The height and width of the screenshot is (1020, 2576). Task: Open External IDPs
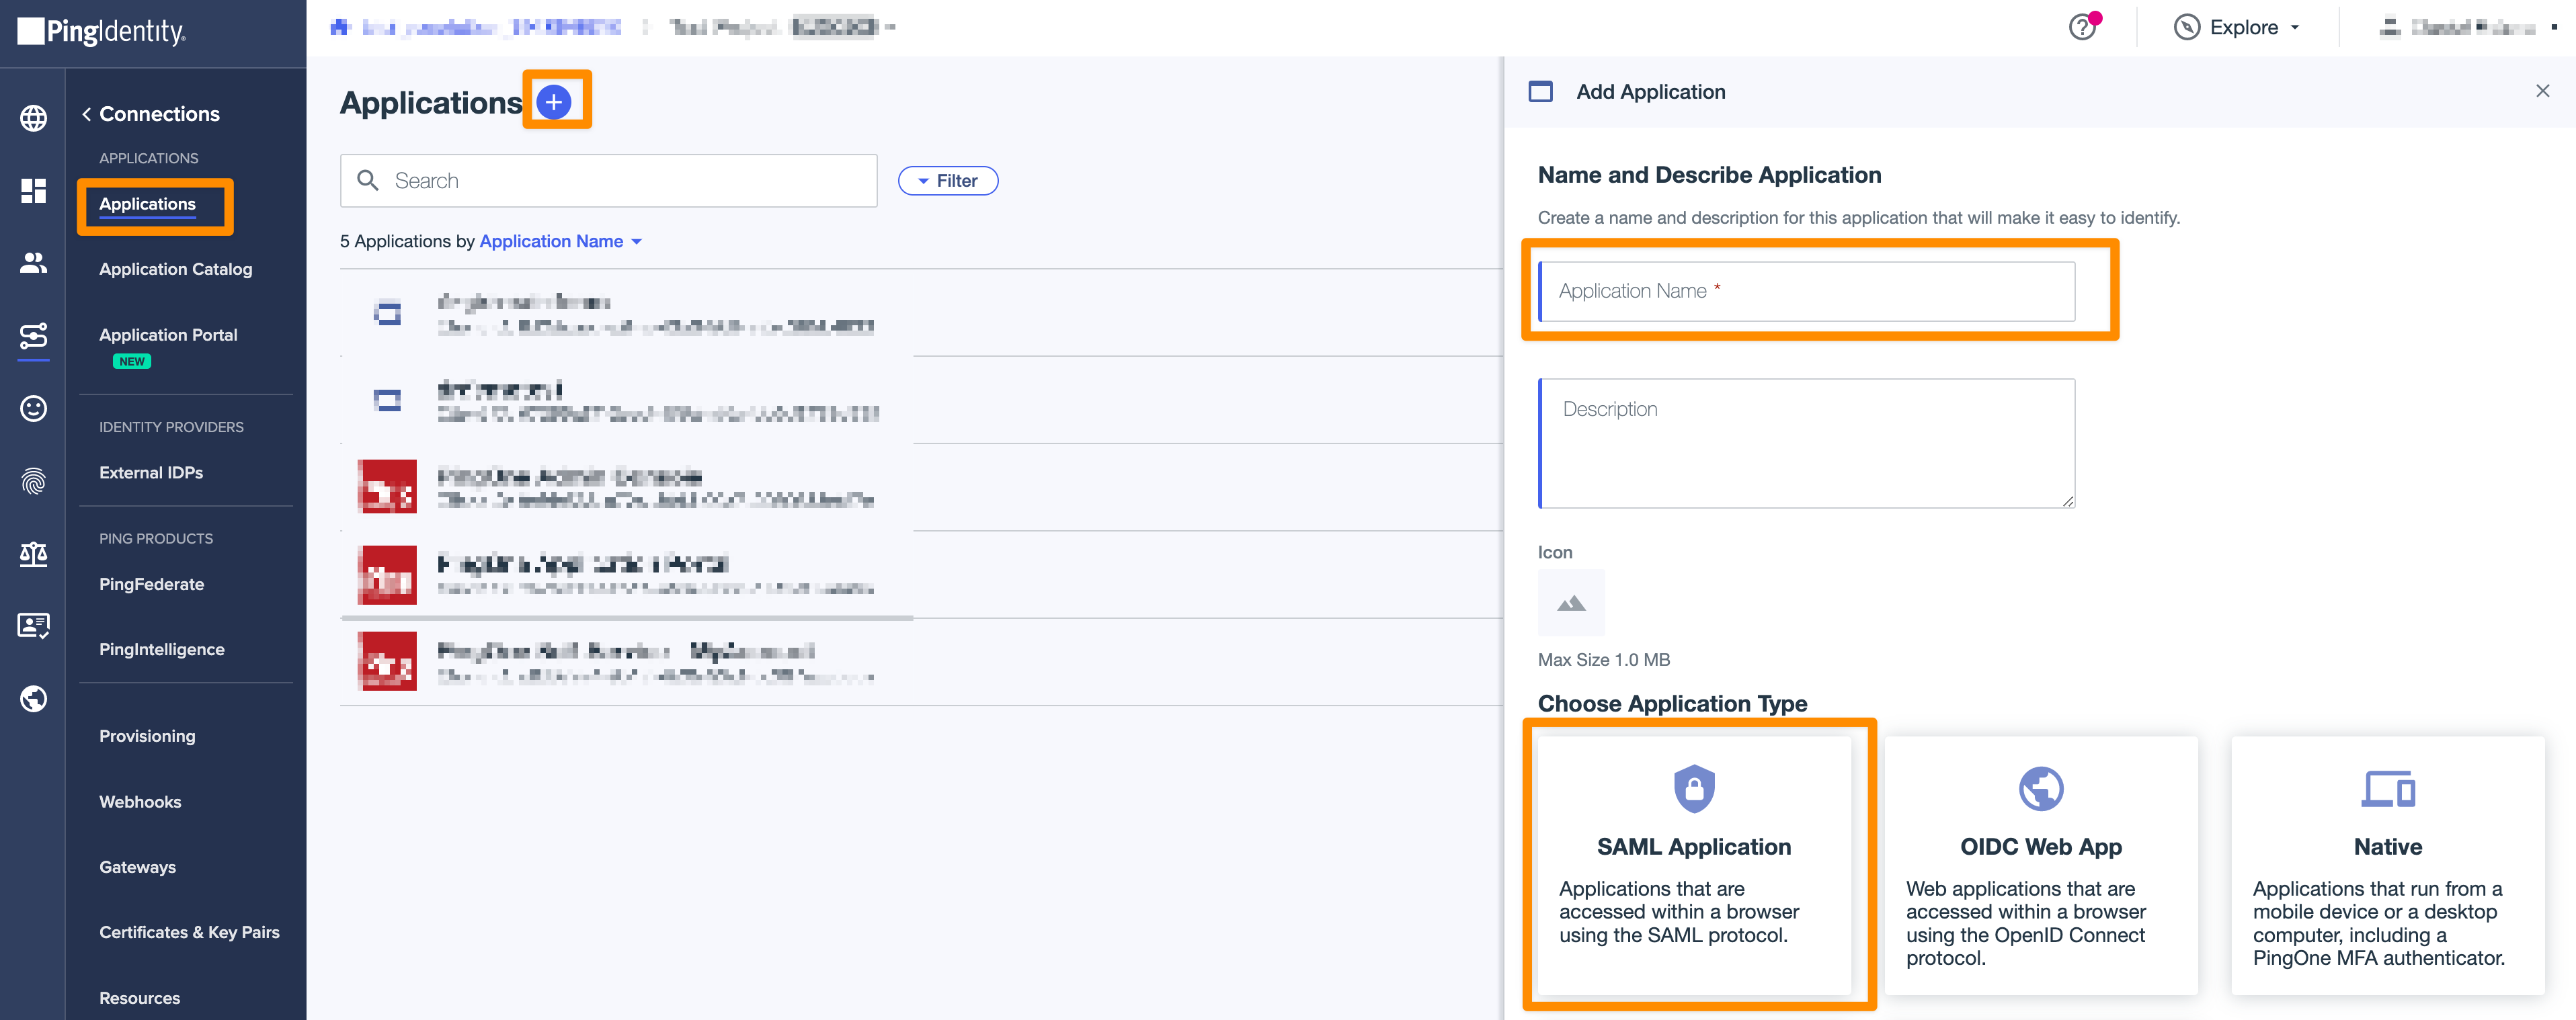150,473
